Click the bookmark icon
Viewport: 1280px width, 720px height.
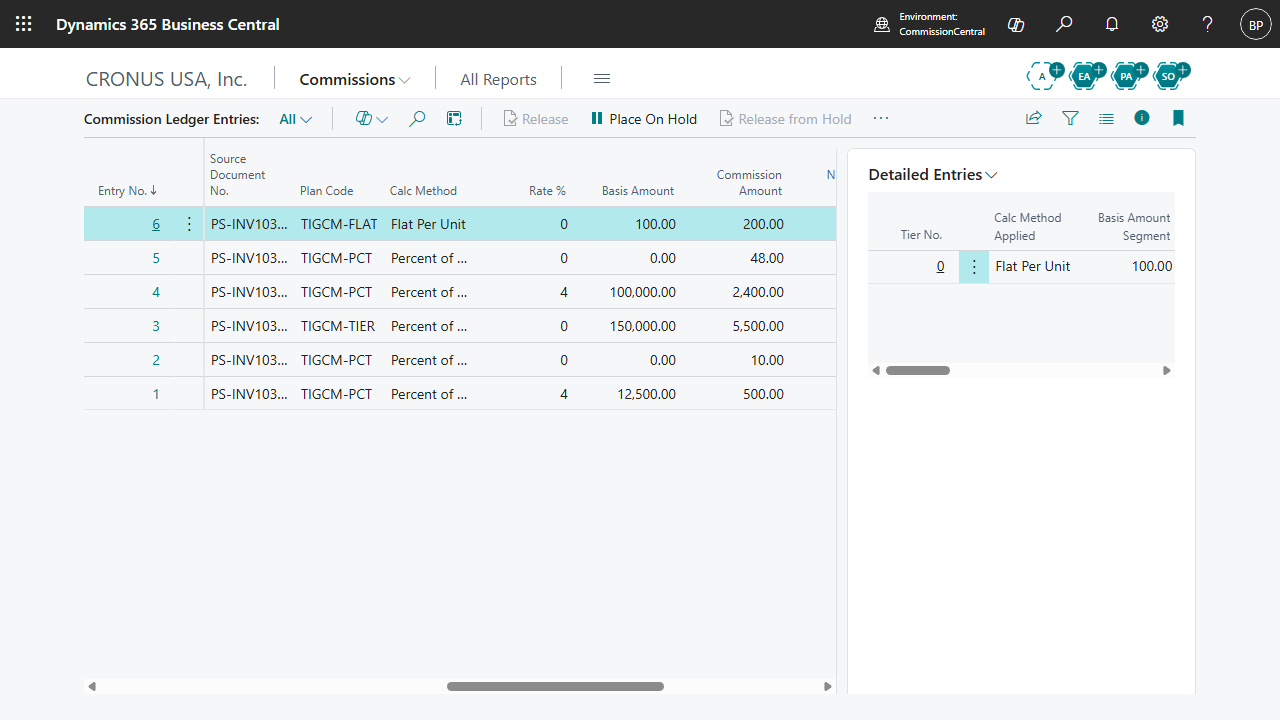tap(1178, 118)
